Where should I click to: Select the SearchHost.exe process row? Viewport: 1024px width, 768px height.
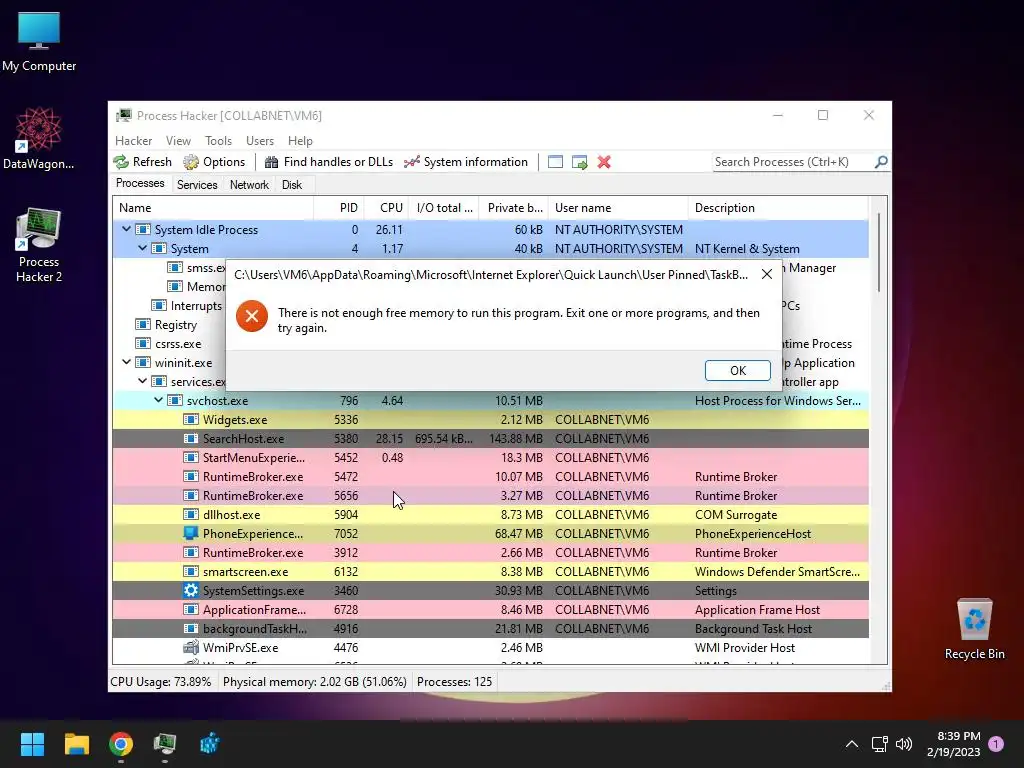[x=490, y=438]
